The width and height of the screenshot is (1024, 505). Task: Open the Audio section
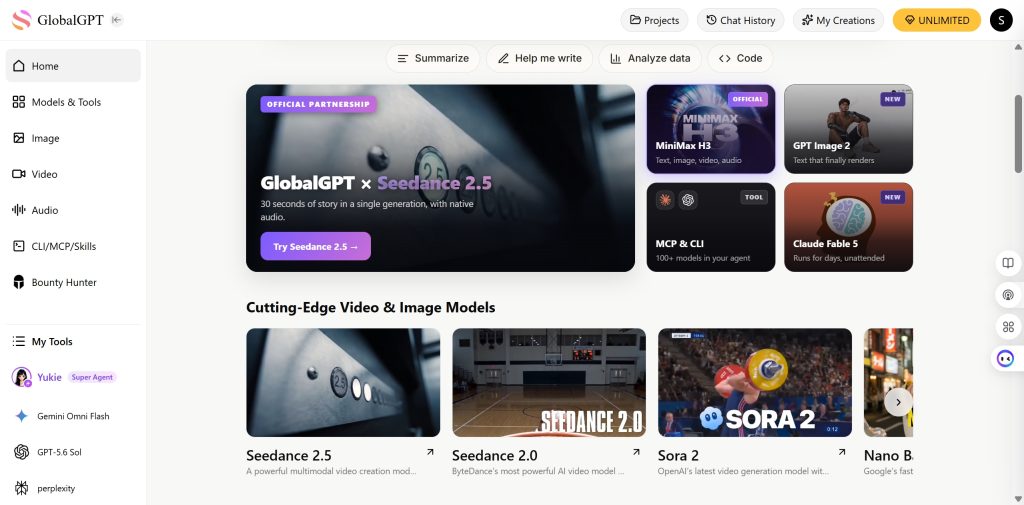(73, 210)
